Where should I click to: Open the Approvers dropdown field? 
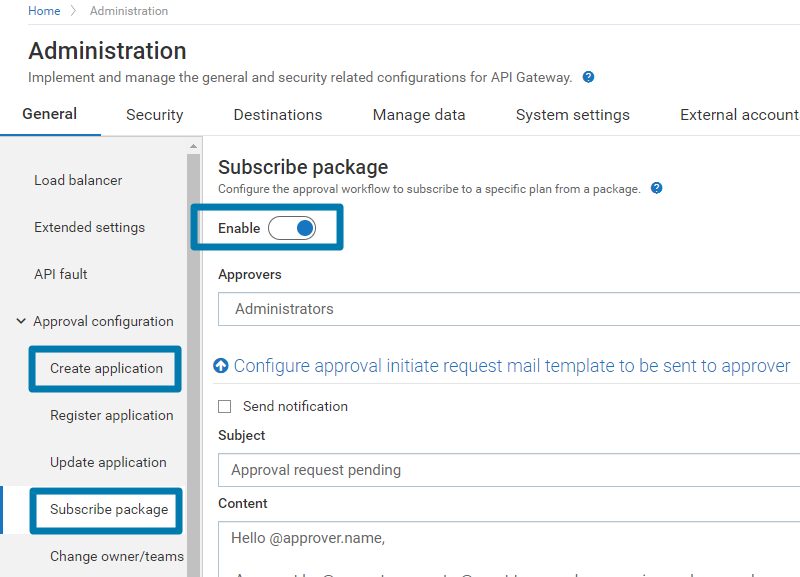click(510, 309)
